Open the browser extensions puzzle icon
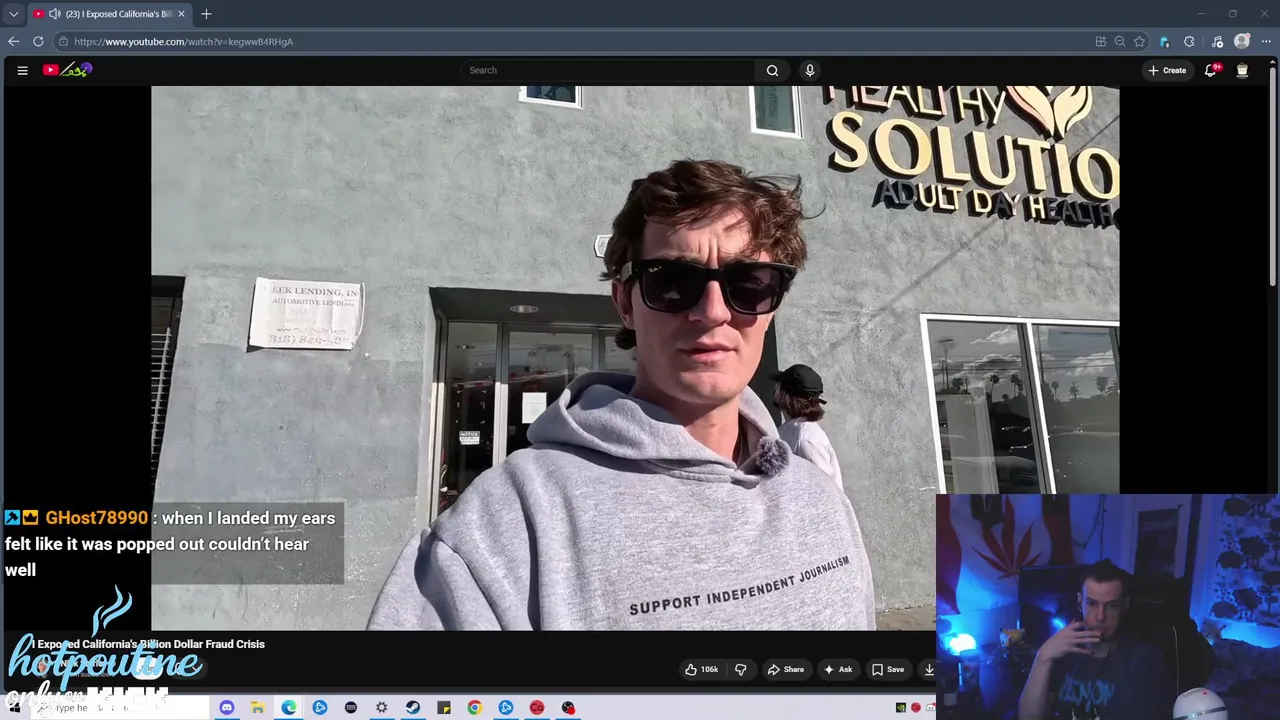 [x=1189, y=42]
